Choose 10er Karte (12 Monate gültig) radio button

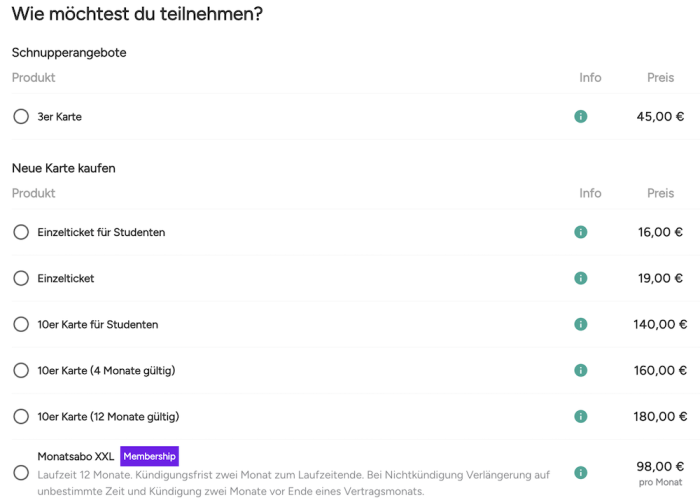(21, 416)
